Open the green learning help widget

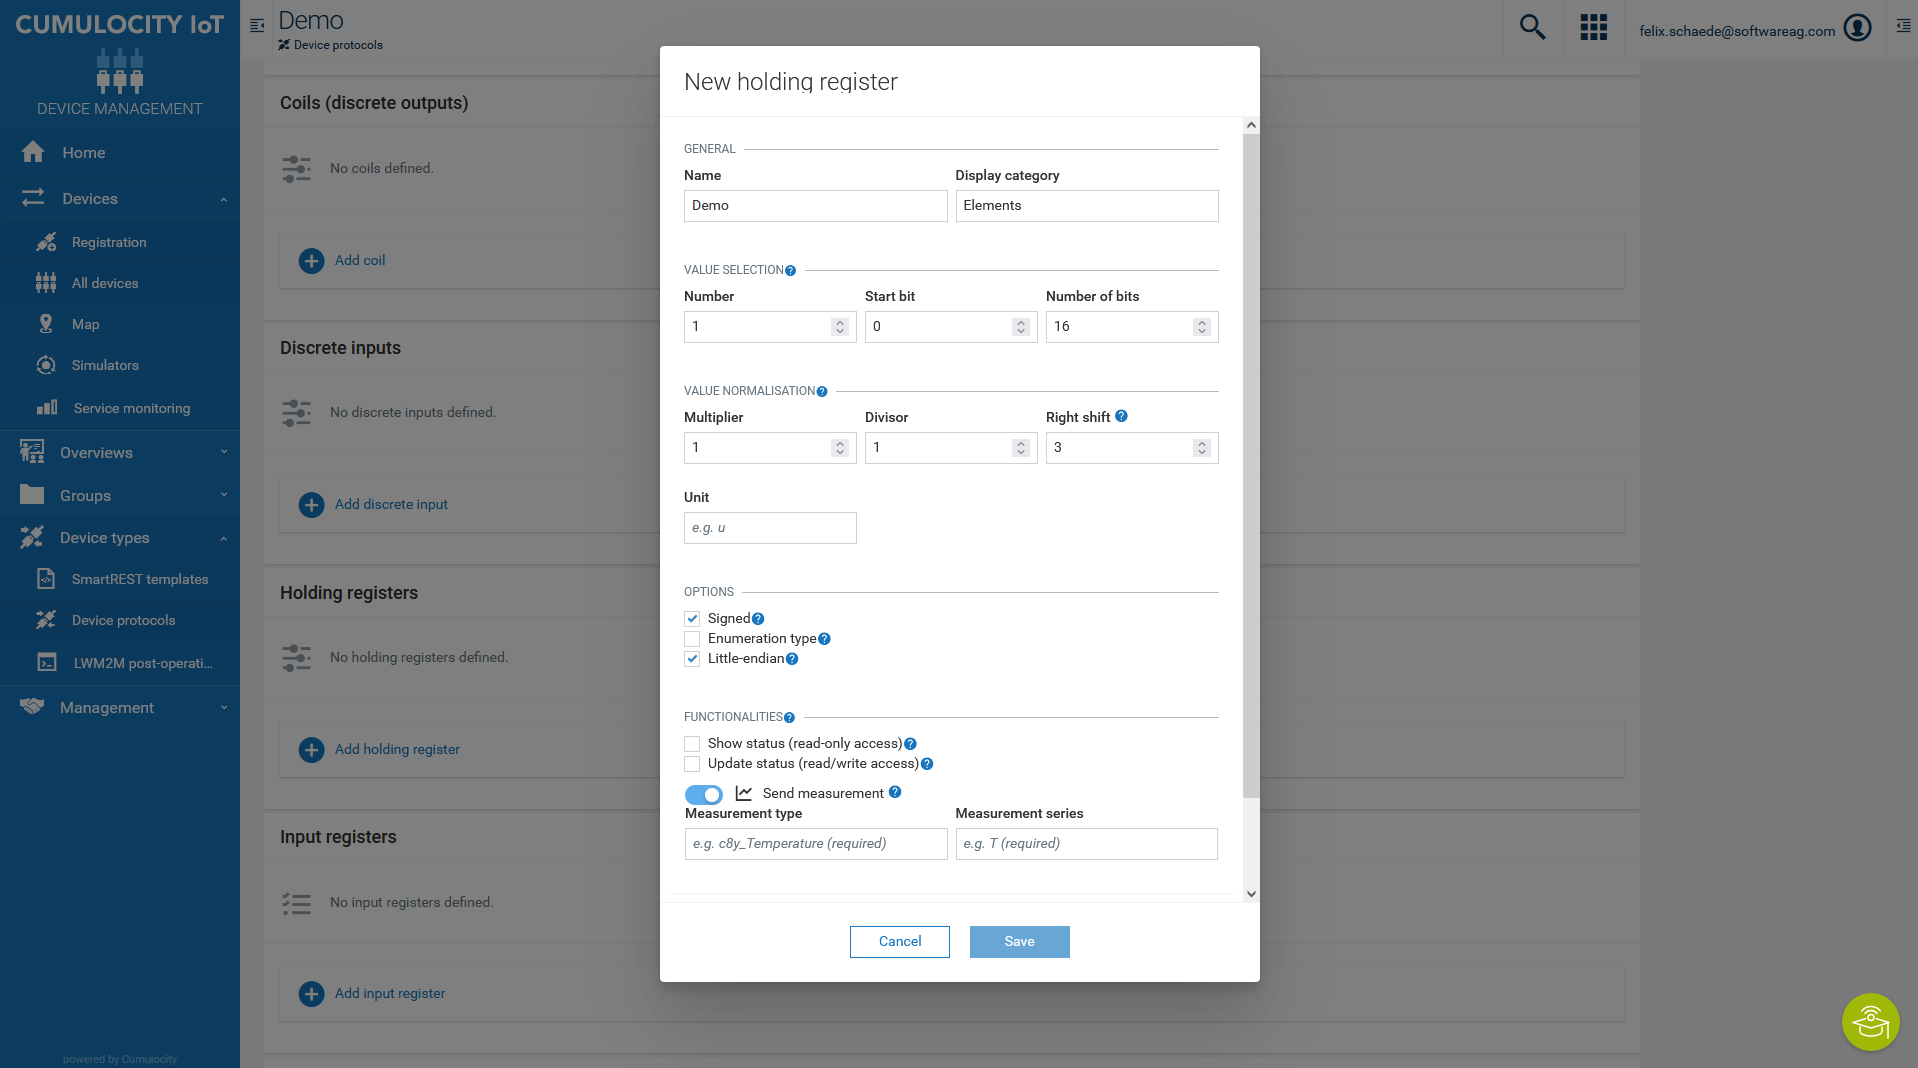click(1870, 1022)
